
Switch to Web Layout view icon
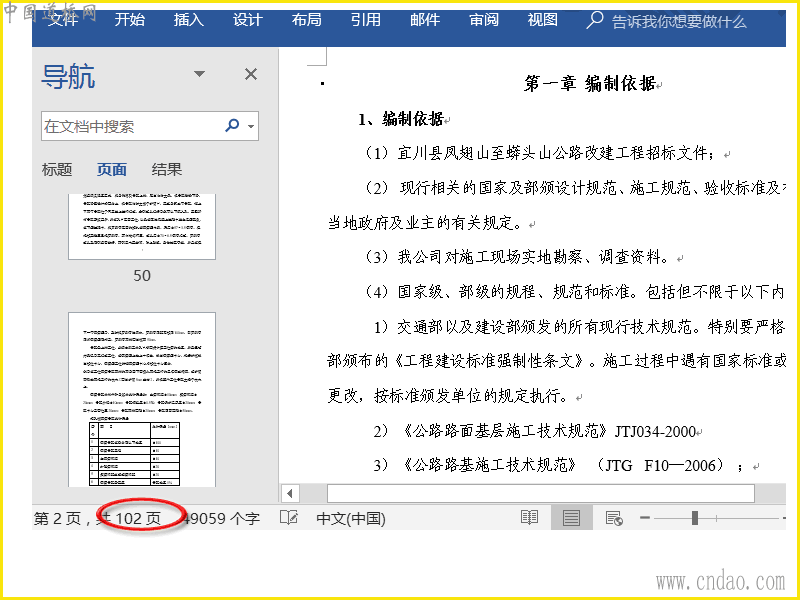(614, 518)
